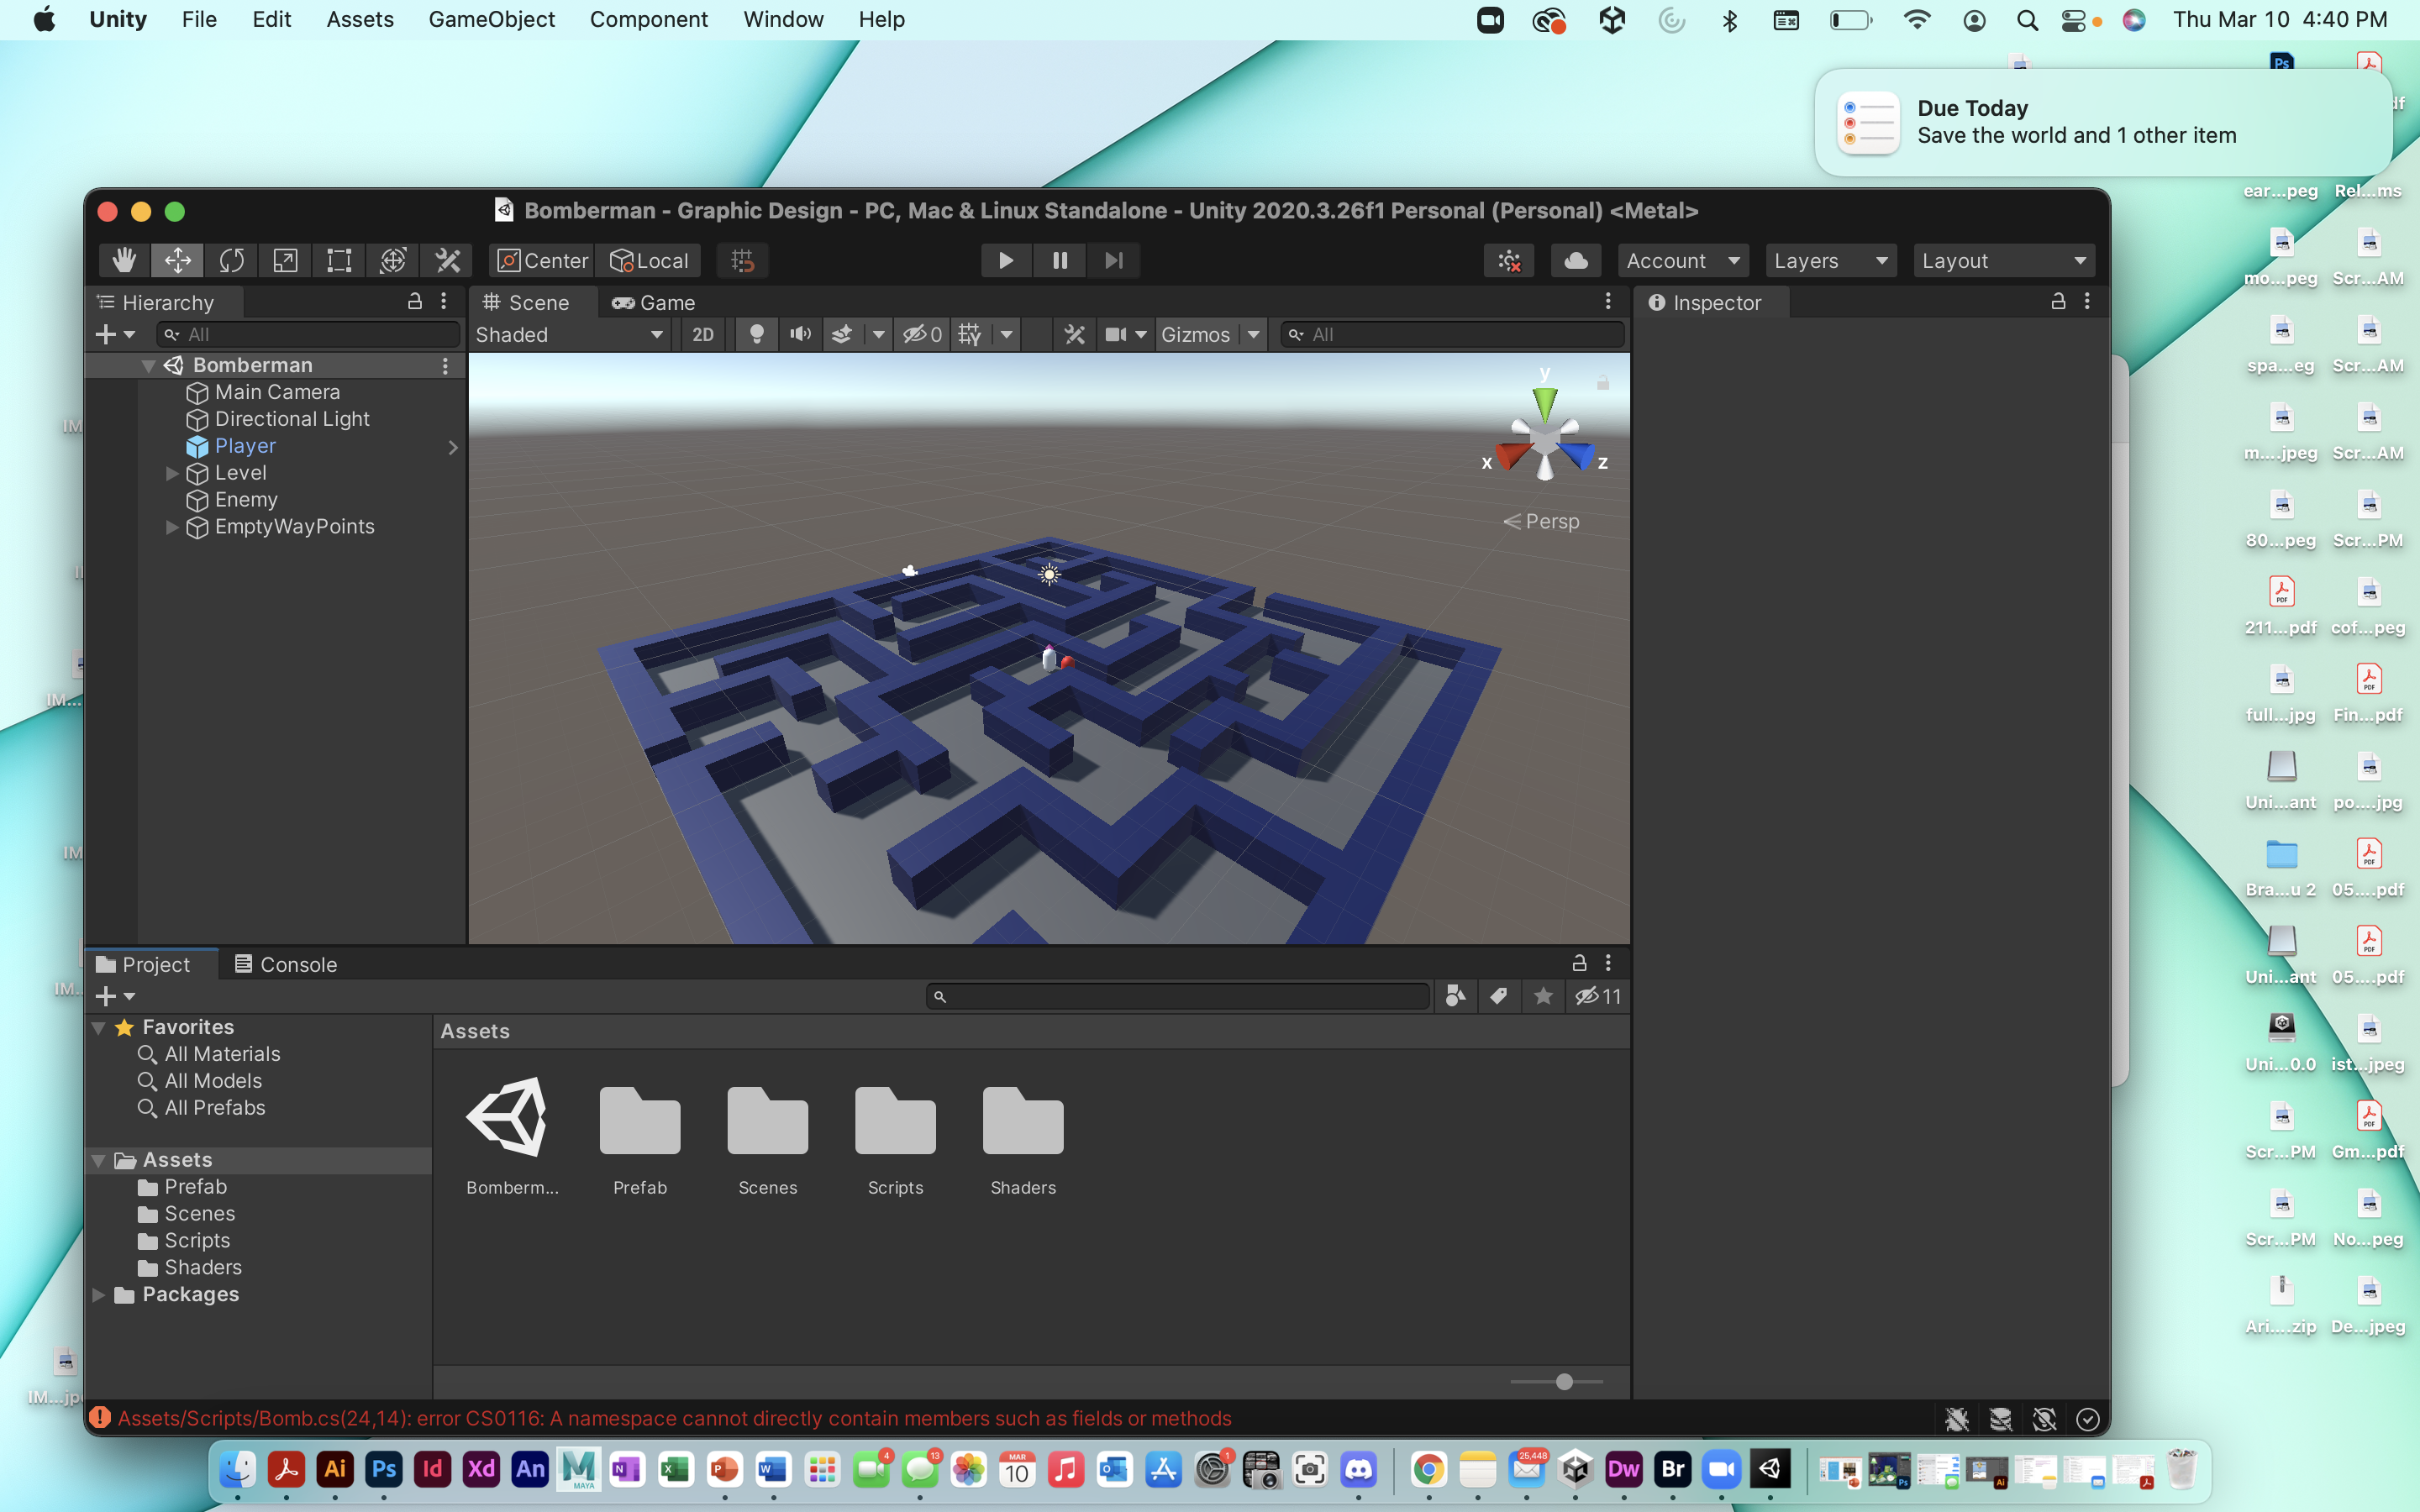Toggle the Center pivot mode button

click(542, 261)
